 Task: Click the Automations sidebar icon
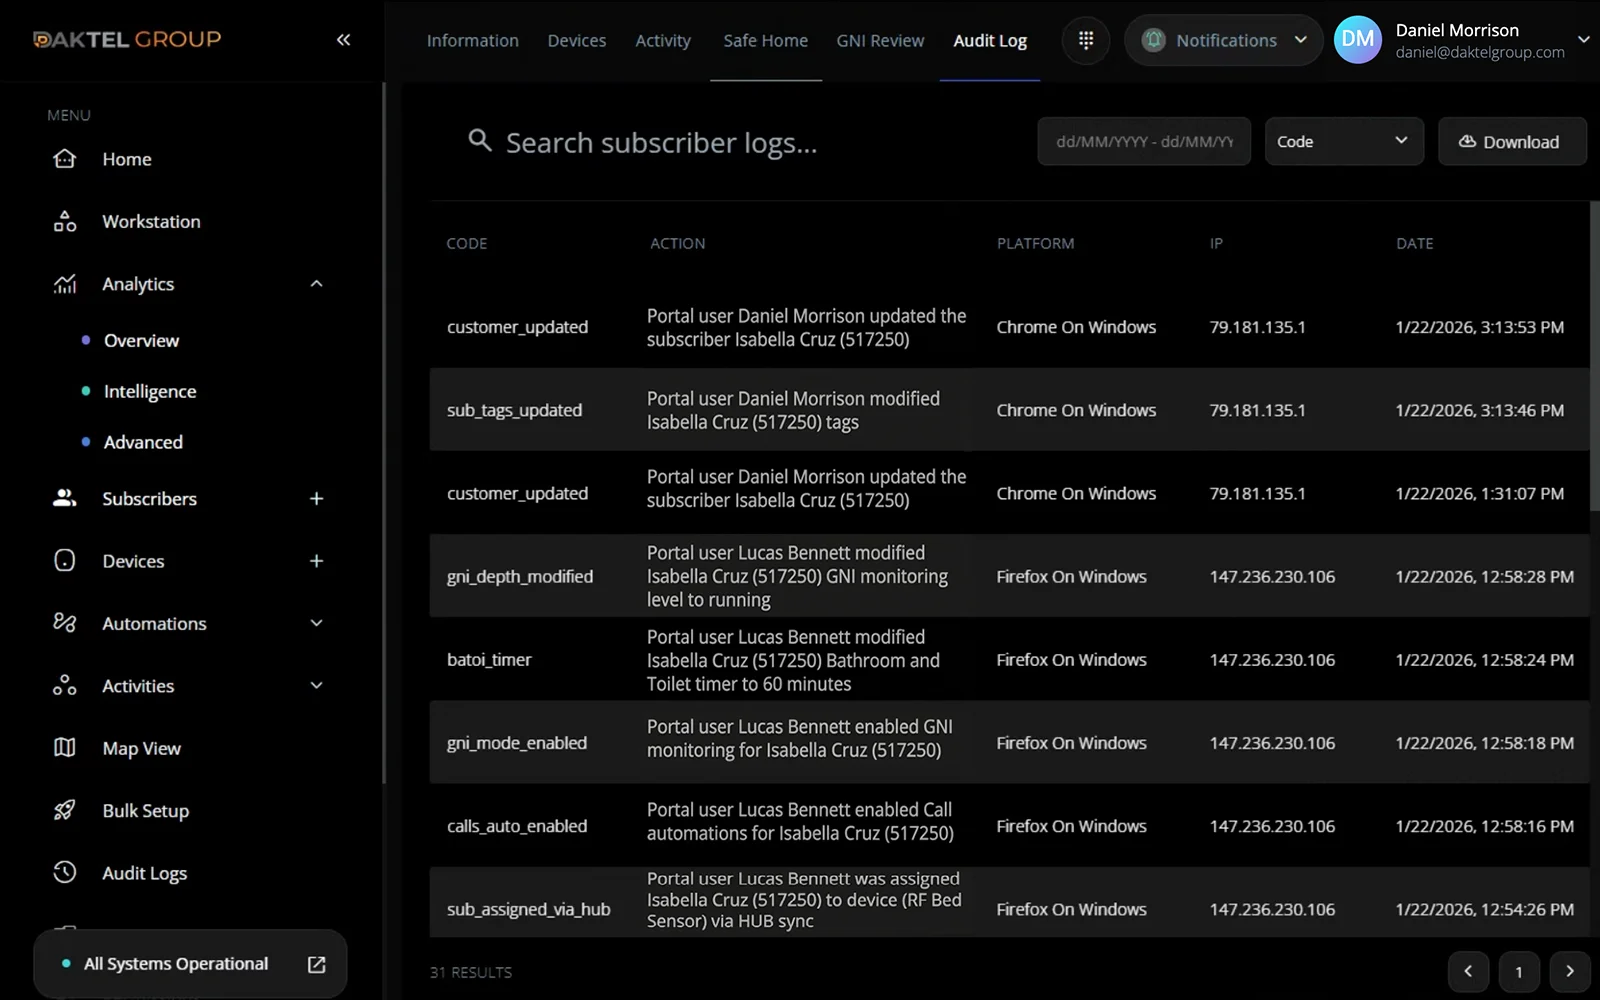click(x=65, y=623)
